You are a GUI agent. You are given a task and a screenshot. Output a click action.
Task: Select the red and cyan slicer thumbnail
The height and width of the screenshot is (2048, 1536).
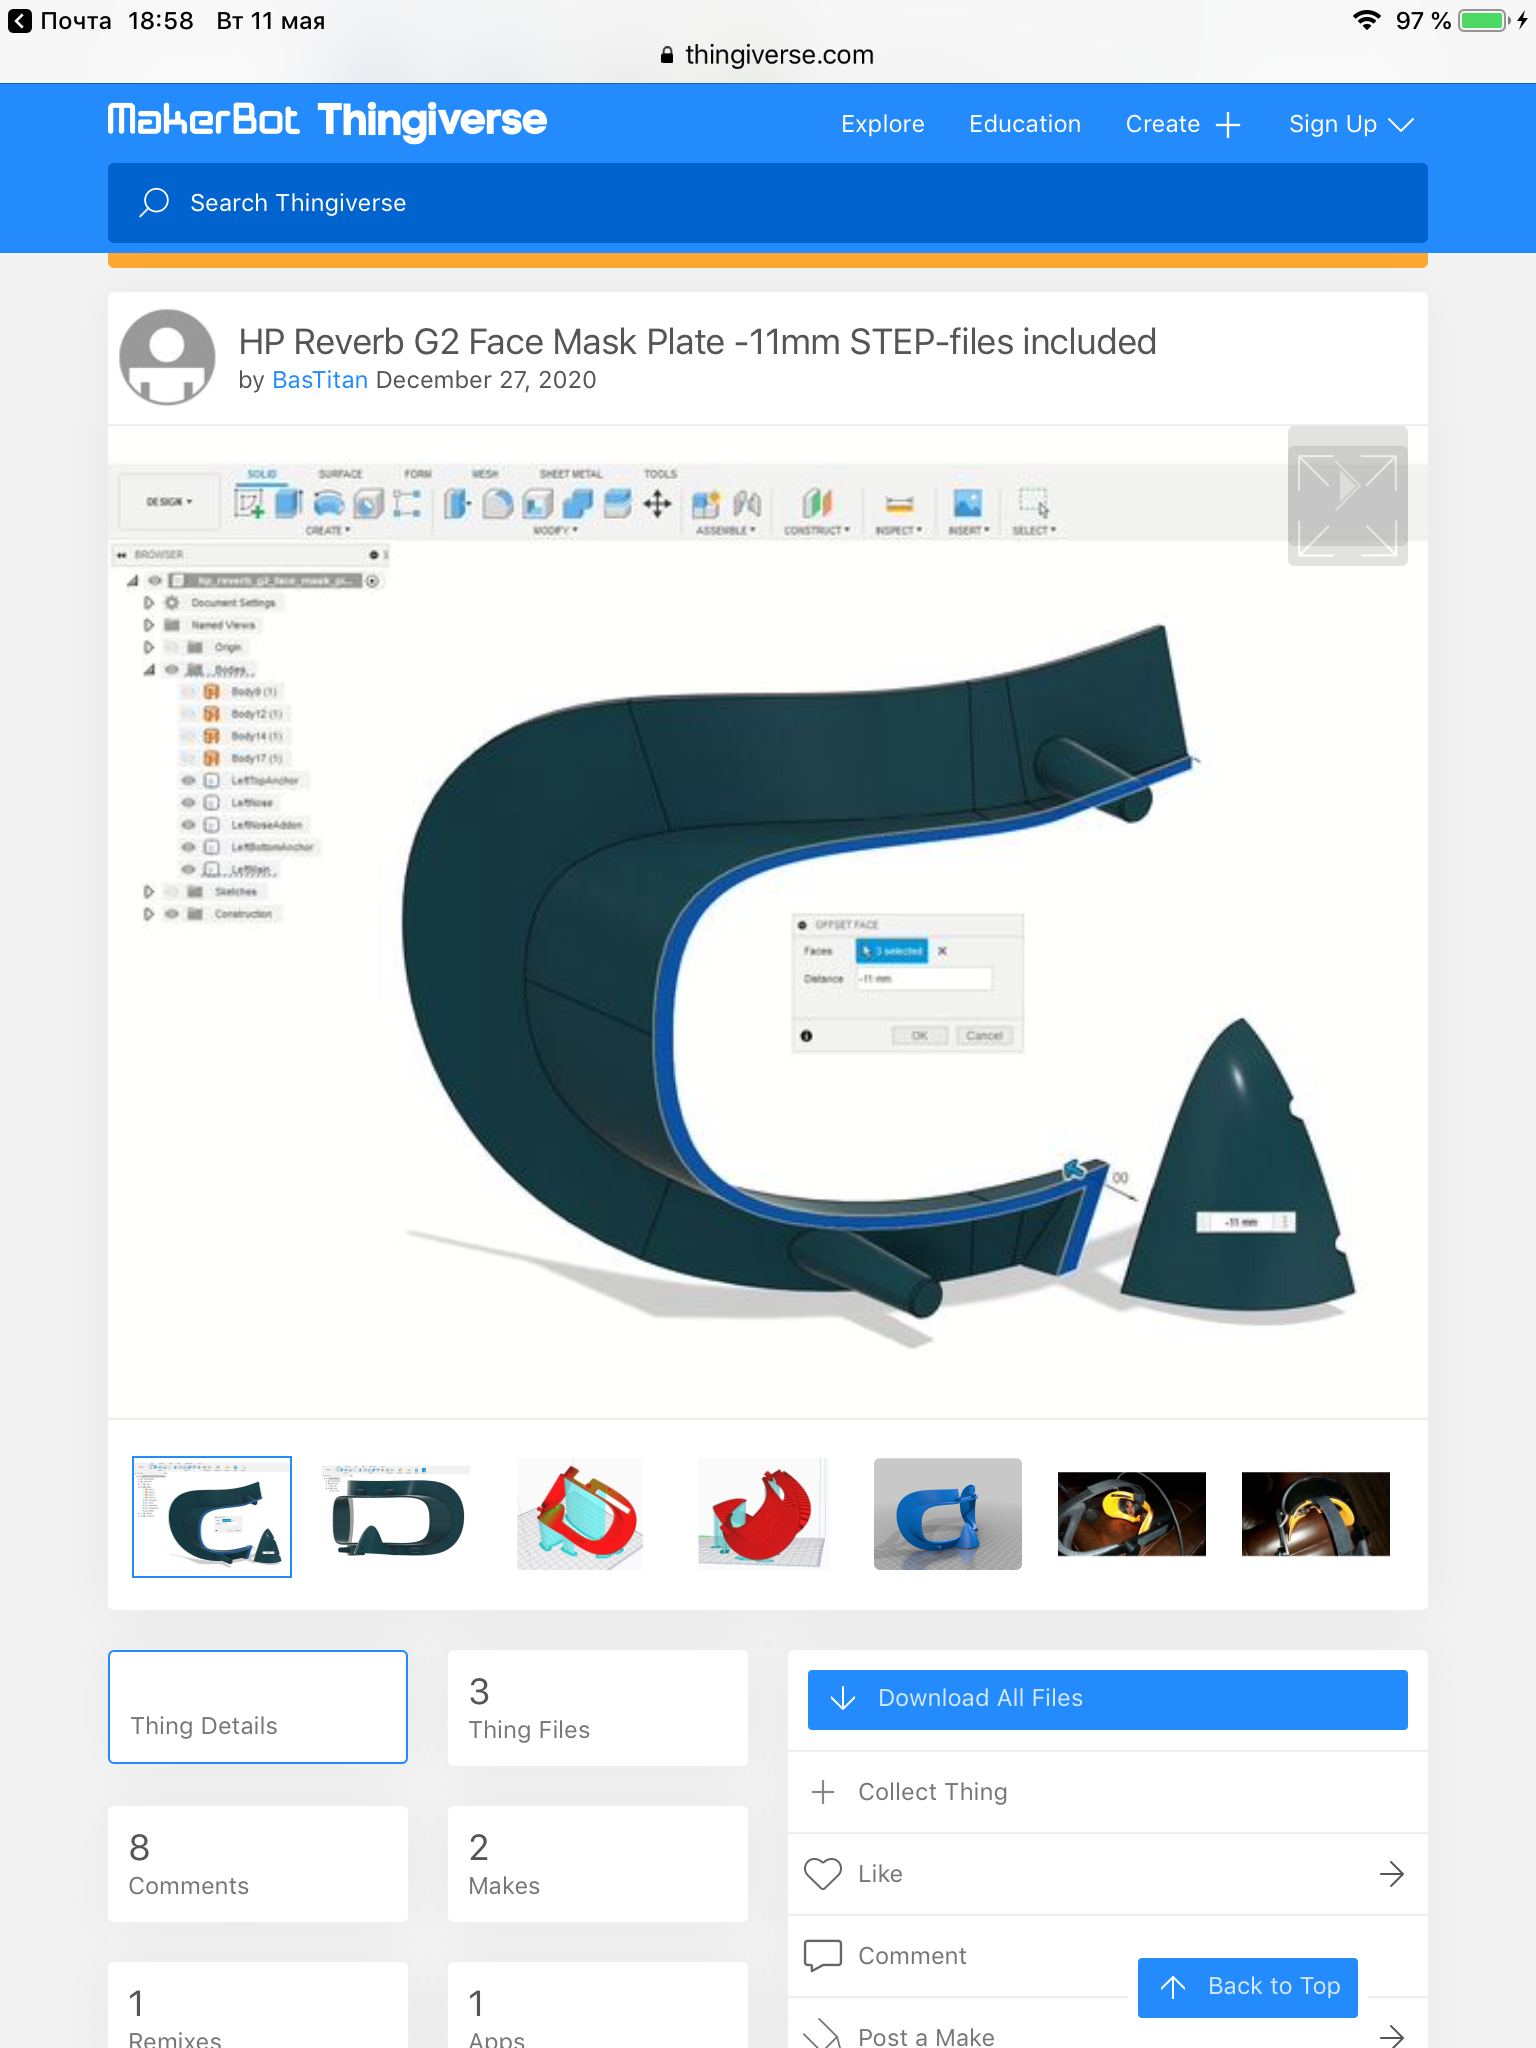580,1514
